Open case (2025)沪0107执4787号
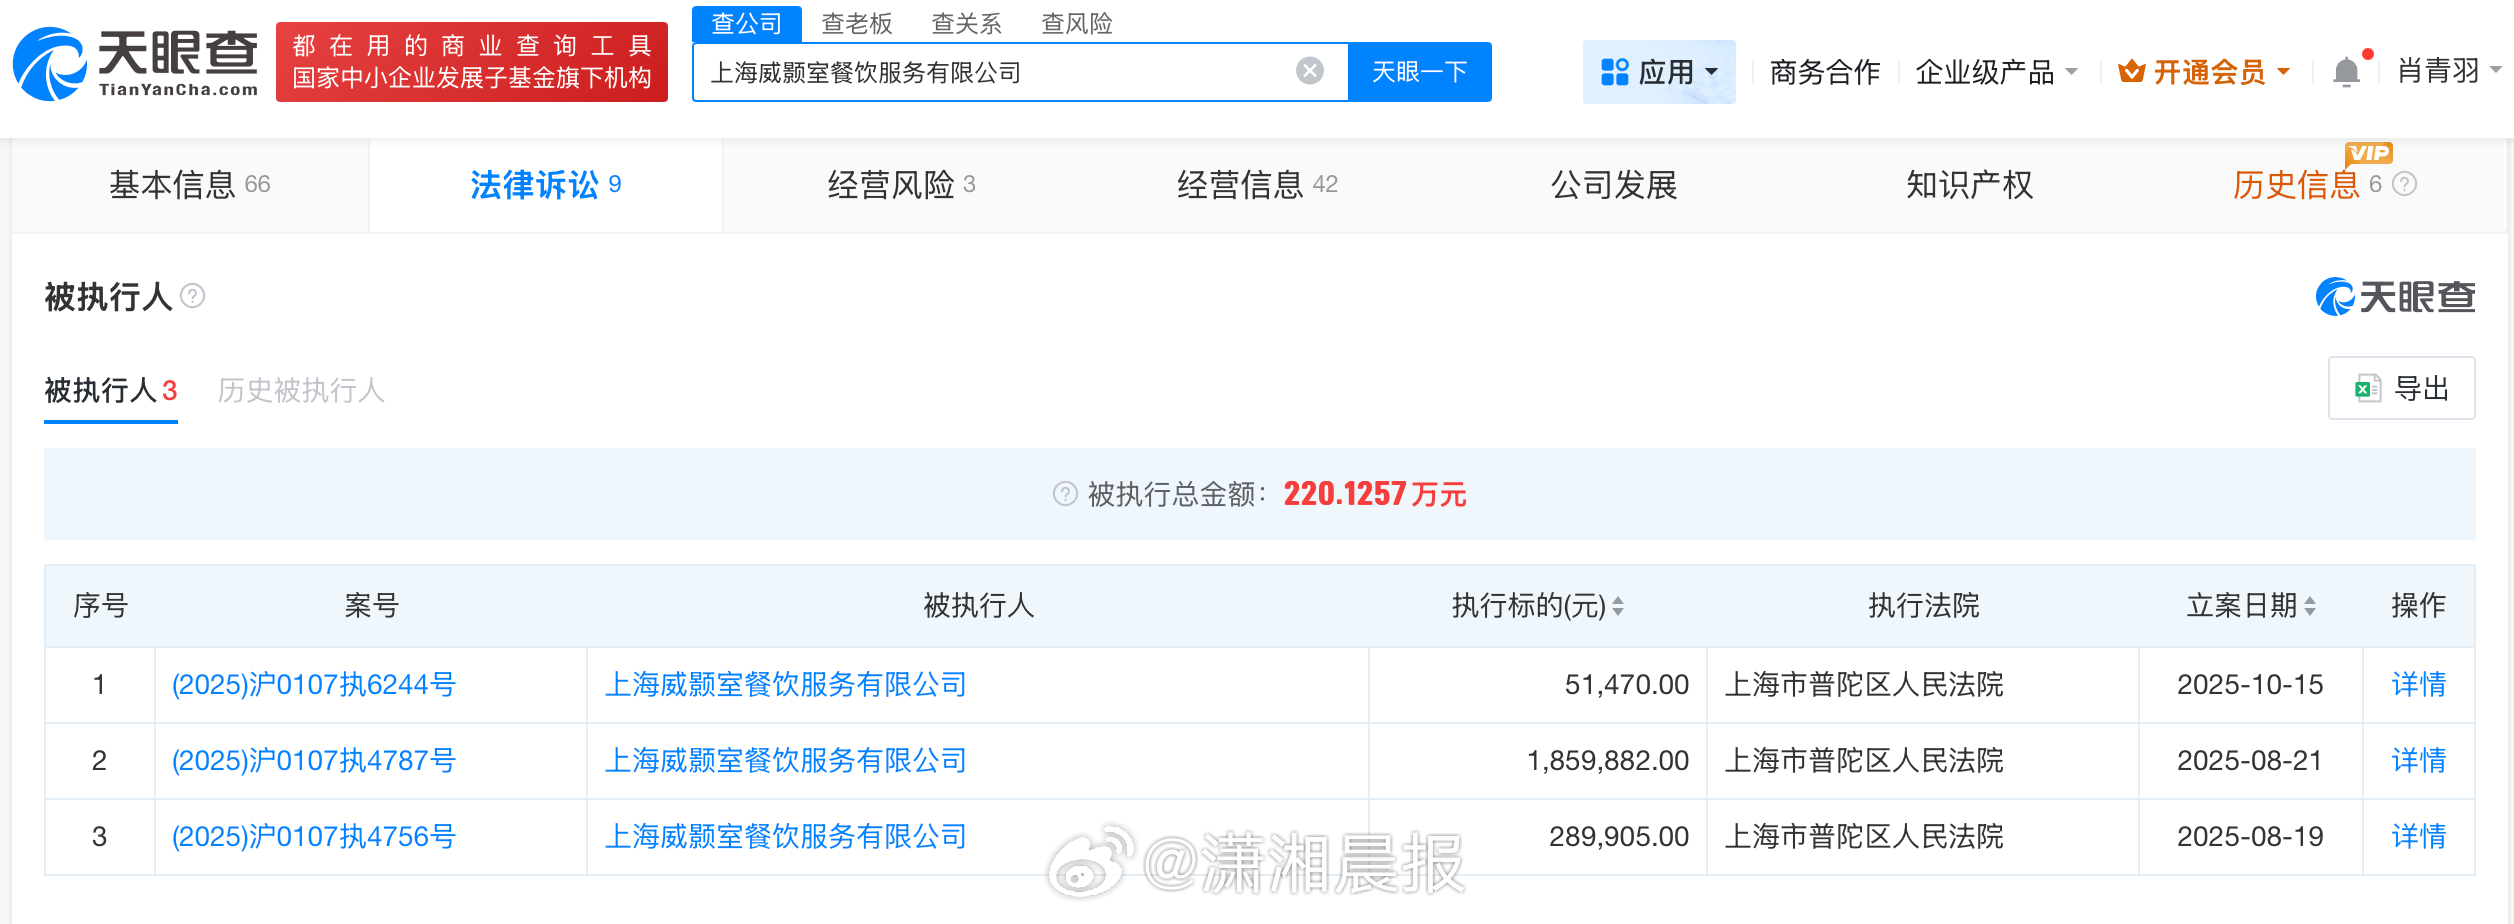Image resolution: width=2514 pixels, height=924 pixels. [314, 761]
